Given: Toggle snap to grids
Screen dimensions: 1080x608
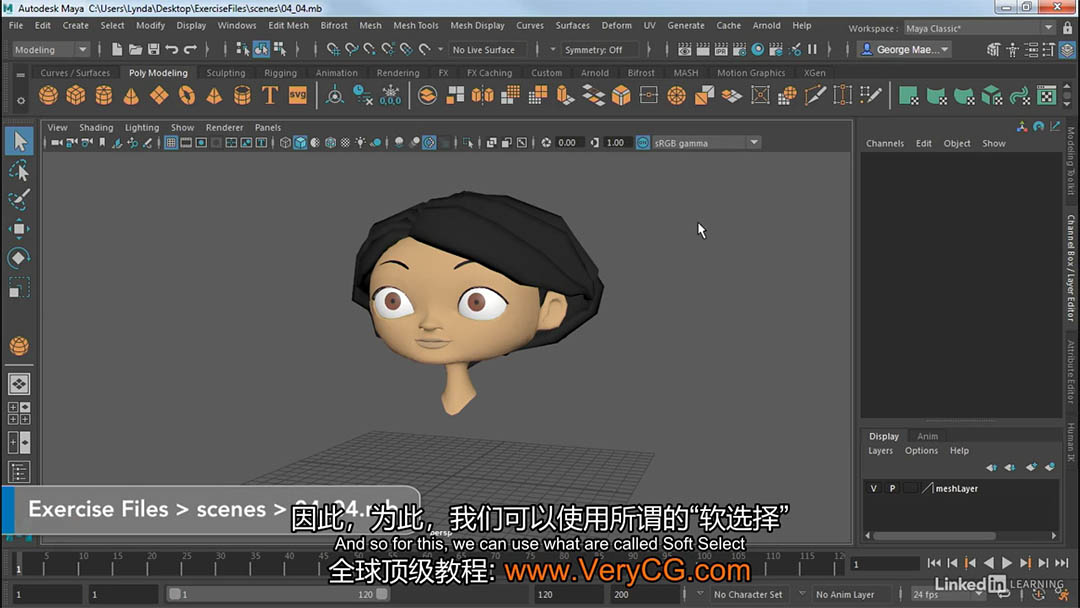Looking at the screenshot, I should [x=333, y=50].
